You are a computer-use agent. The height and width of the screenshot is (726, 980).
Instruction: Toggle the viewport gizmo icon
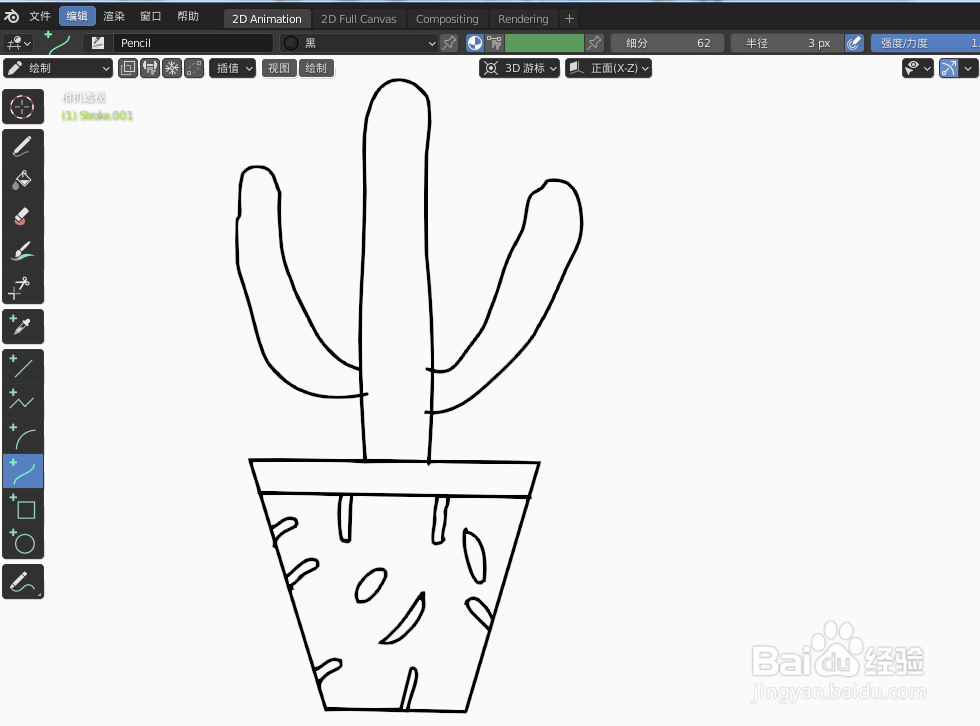coord(949,68)
